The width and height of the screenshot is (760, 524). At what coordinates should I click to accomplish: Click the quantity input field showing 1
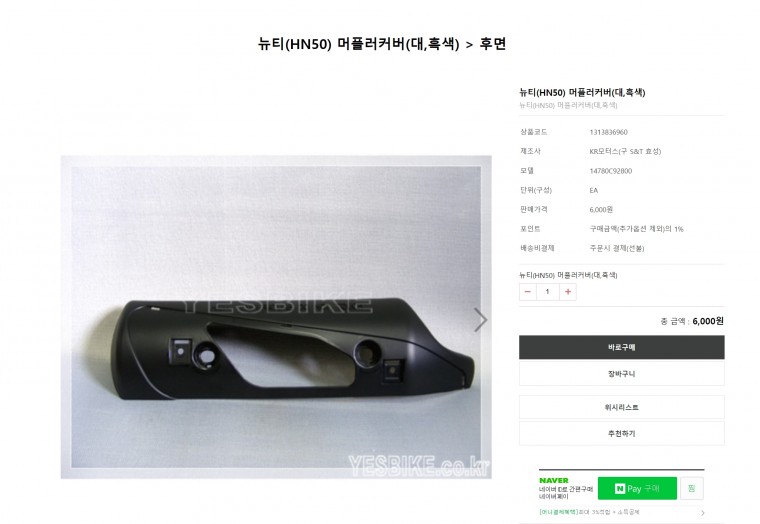(548, 292)
